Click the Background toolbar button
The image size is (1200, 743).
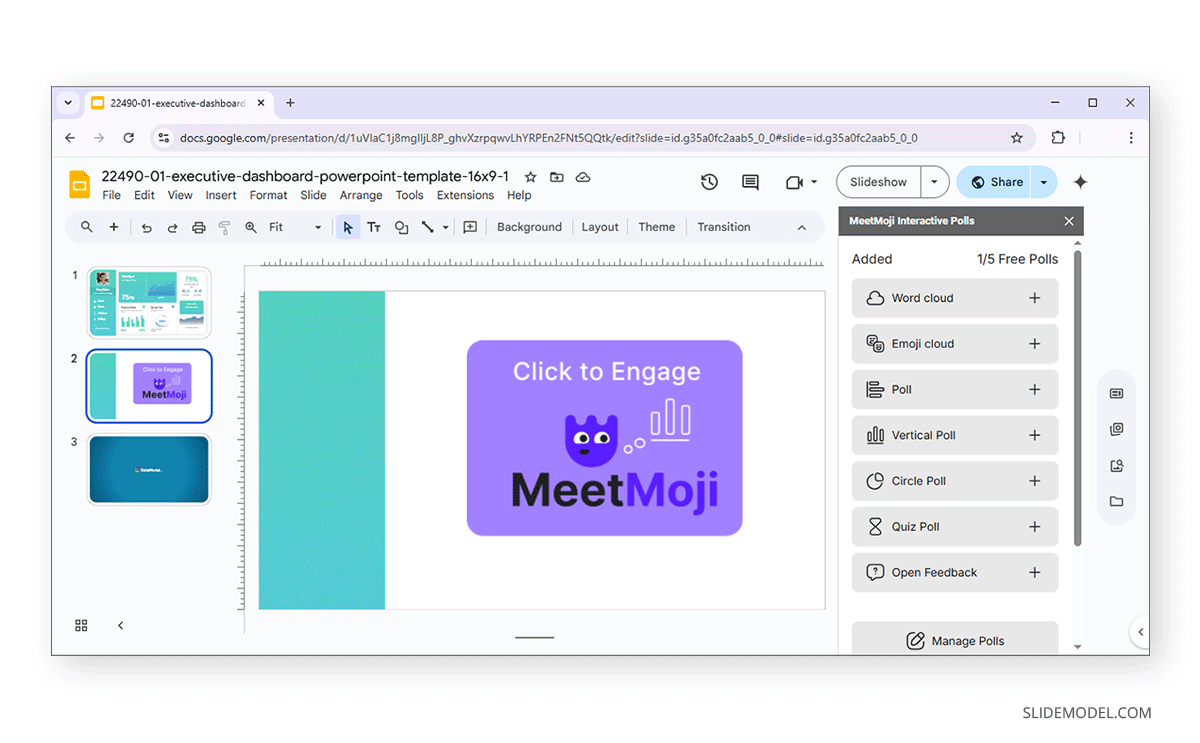click(x=529, y=227)
